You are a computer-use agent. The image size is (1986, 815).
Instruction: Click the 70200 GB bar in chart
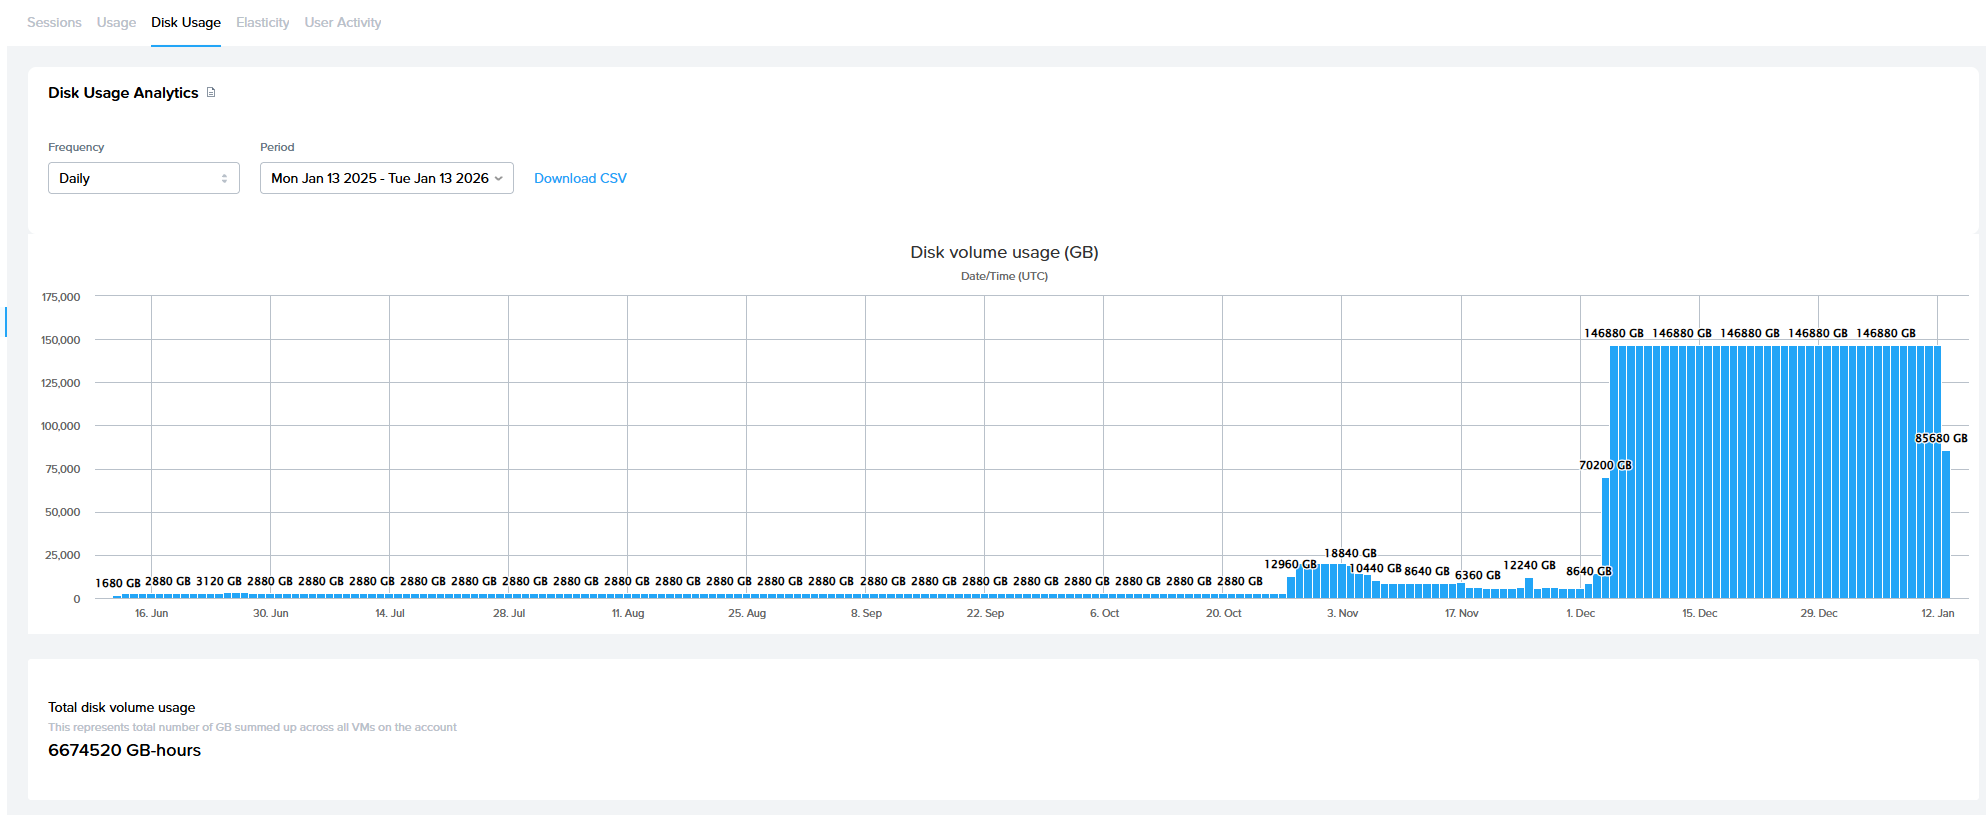pos(1605,538)
